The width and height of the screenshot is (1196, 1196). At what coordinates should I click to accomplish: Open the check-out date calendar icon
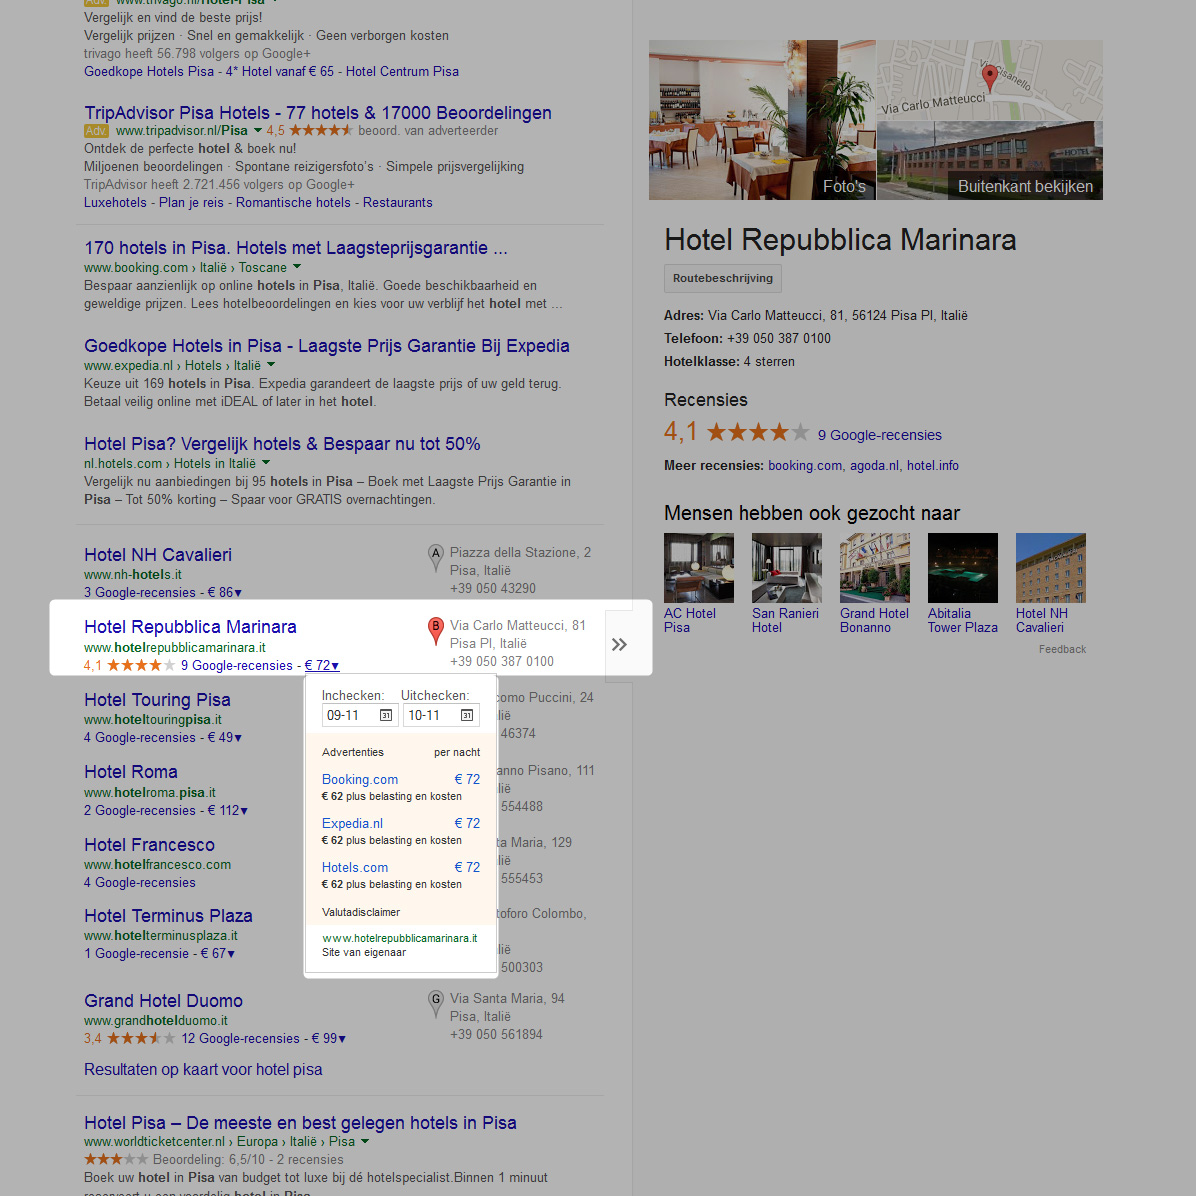467,715
